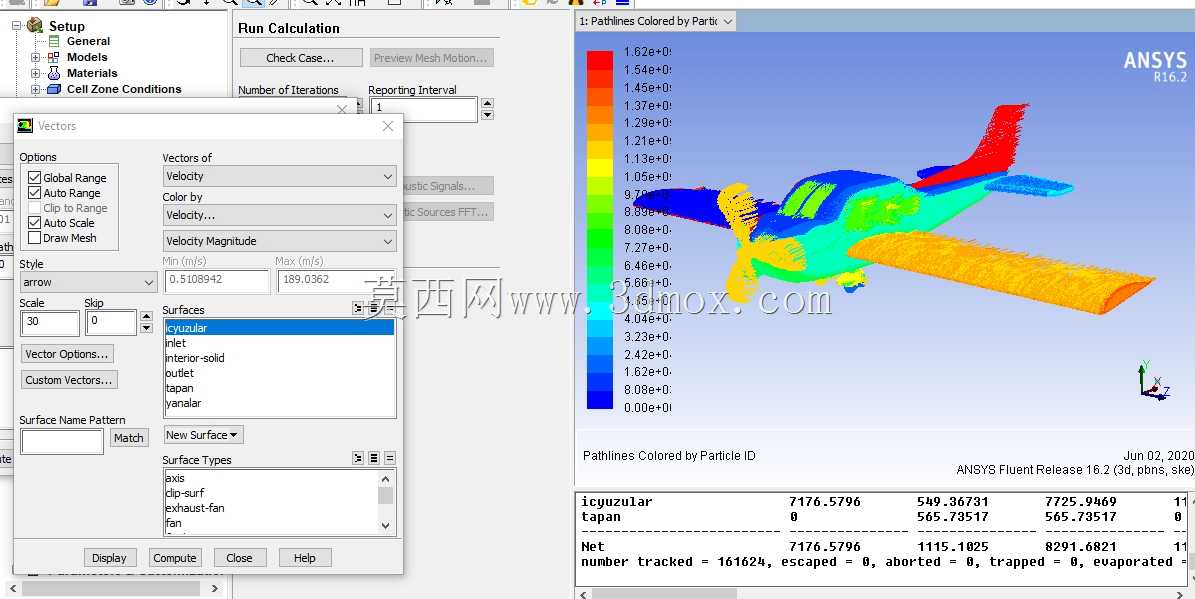The width and height of the screenshot is (1195, 599).
Task: Click the Materials flask icon
Action: [53, 73]
